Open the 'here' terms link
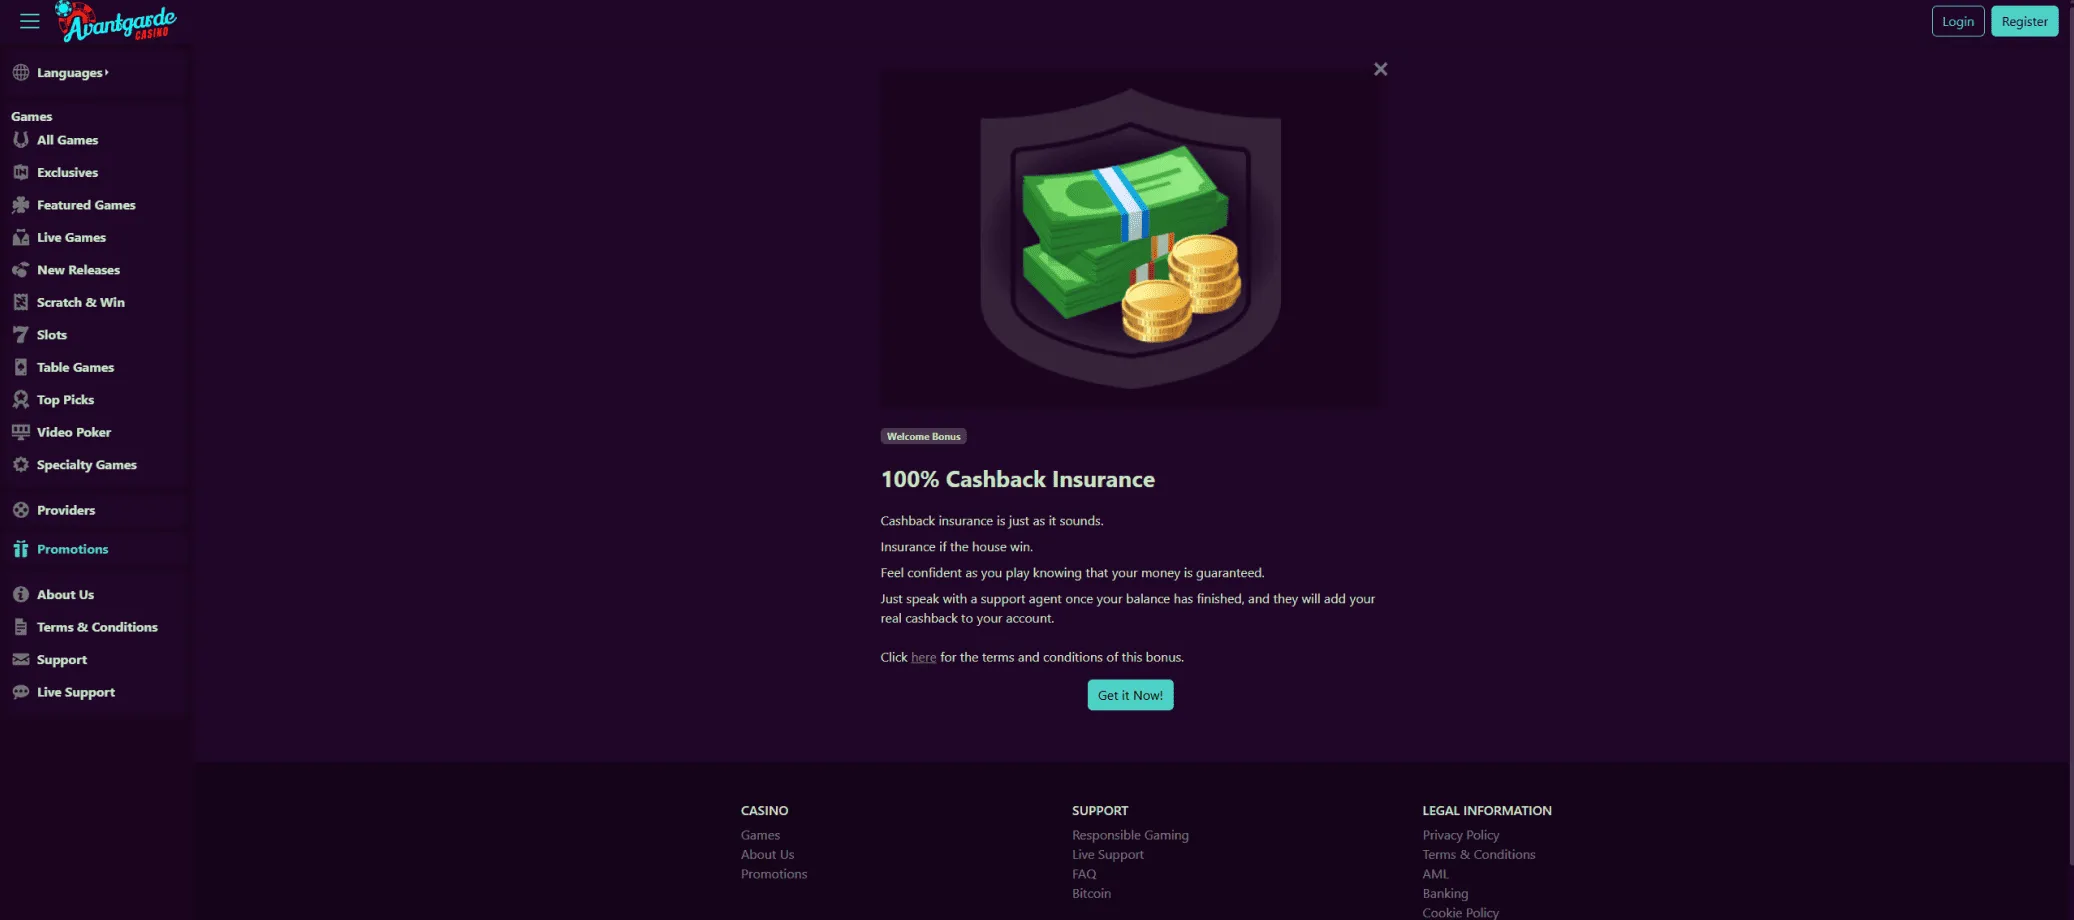2074x920 pixels. coord(923,658)
